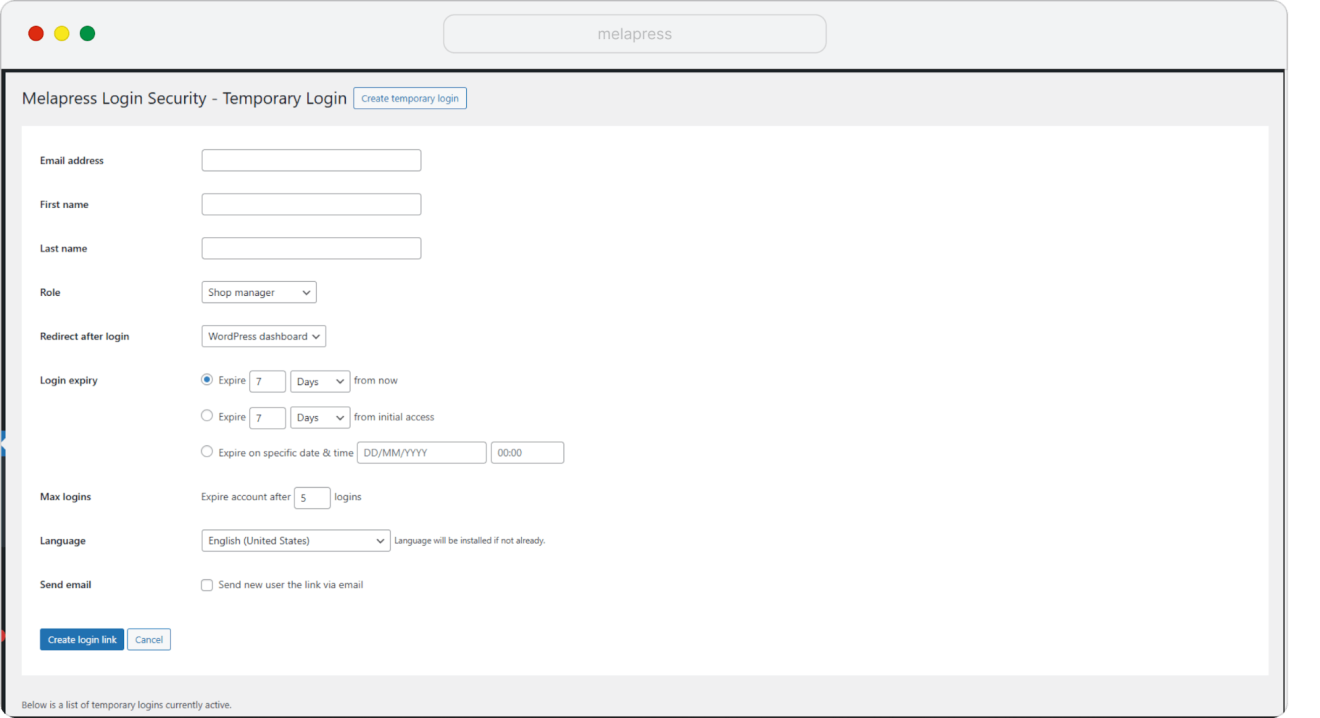The height and width of the screenshot is (718, 1320).
Task: Click the DD/MM/YYYY date field
Action: [422, 453]
